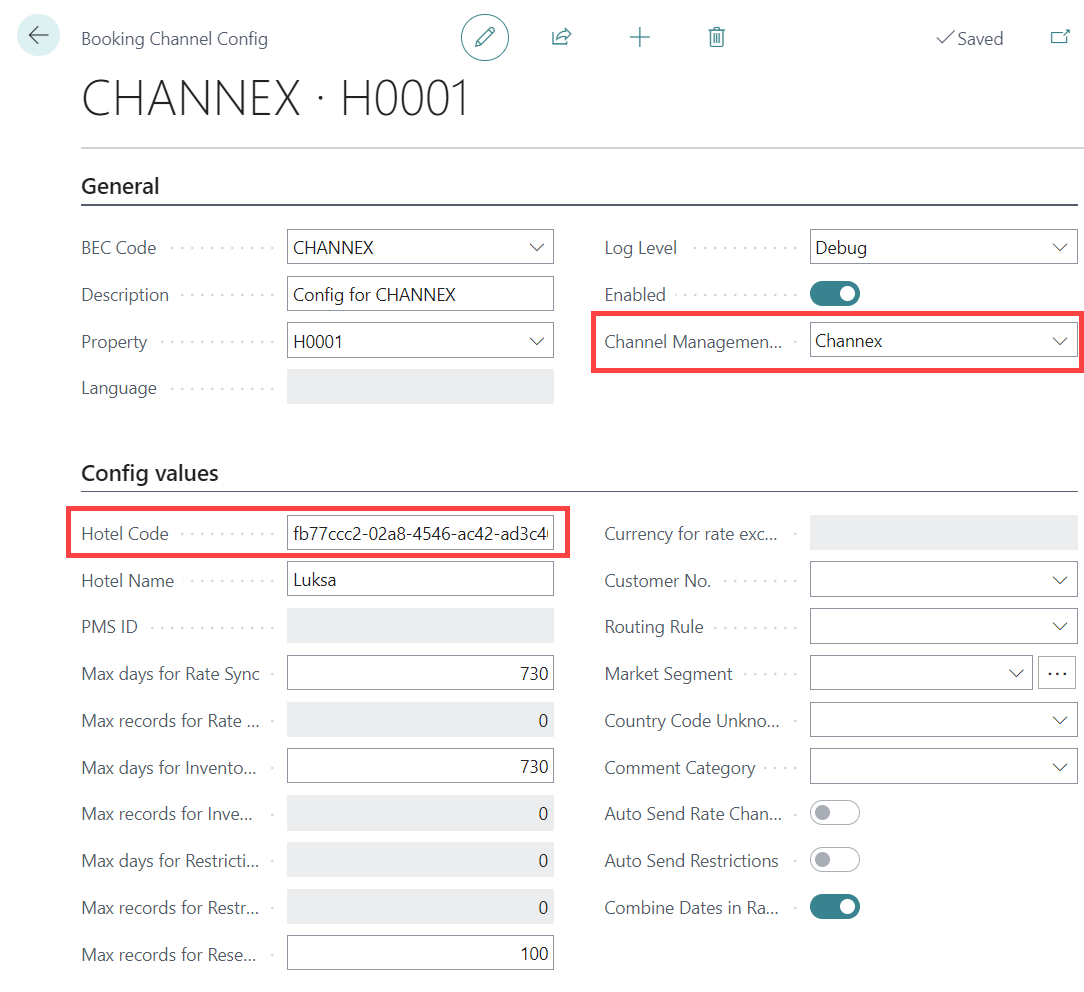Screen dimensions: 1084x992
Task: Open the Market Segment dropdown
Action: (1016, 673)
